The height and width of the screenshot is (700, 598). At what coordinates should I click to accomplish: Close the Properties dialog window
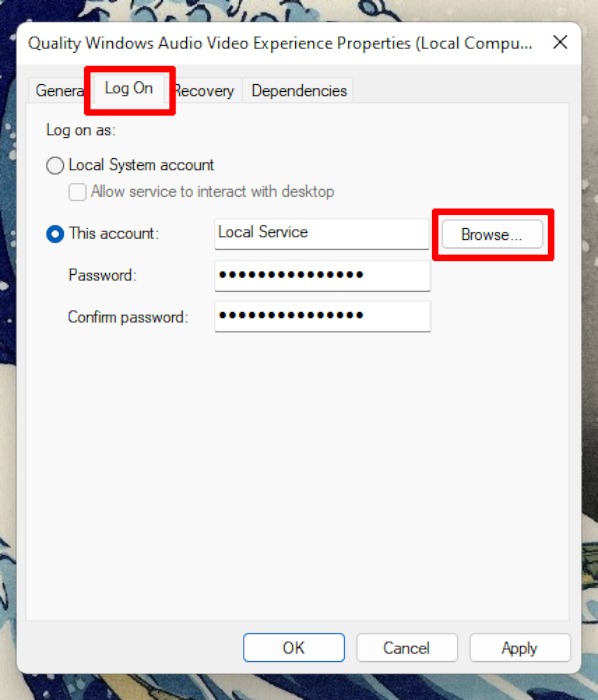(560, 42)
